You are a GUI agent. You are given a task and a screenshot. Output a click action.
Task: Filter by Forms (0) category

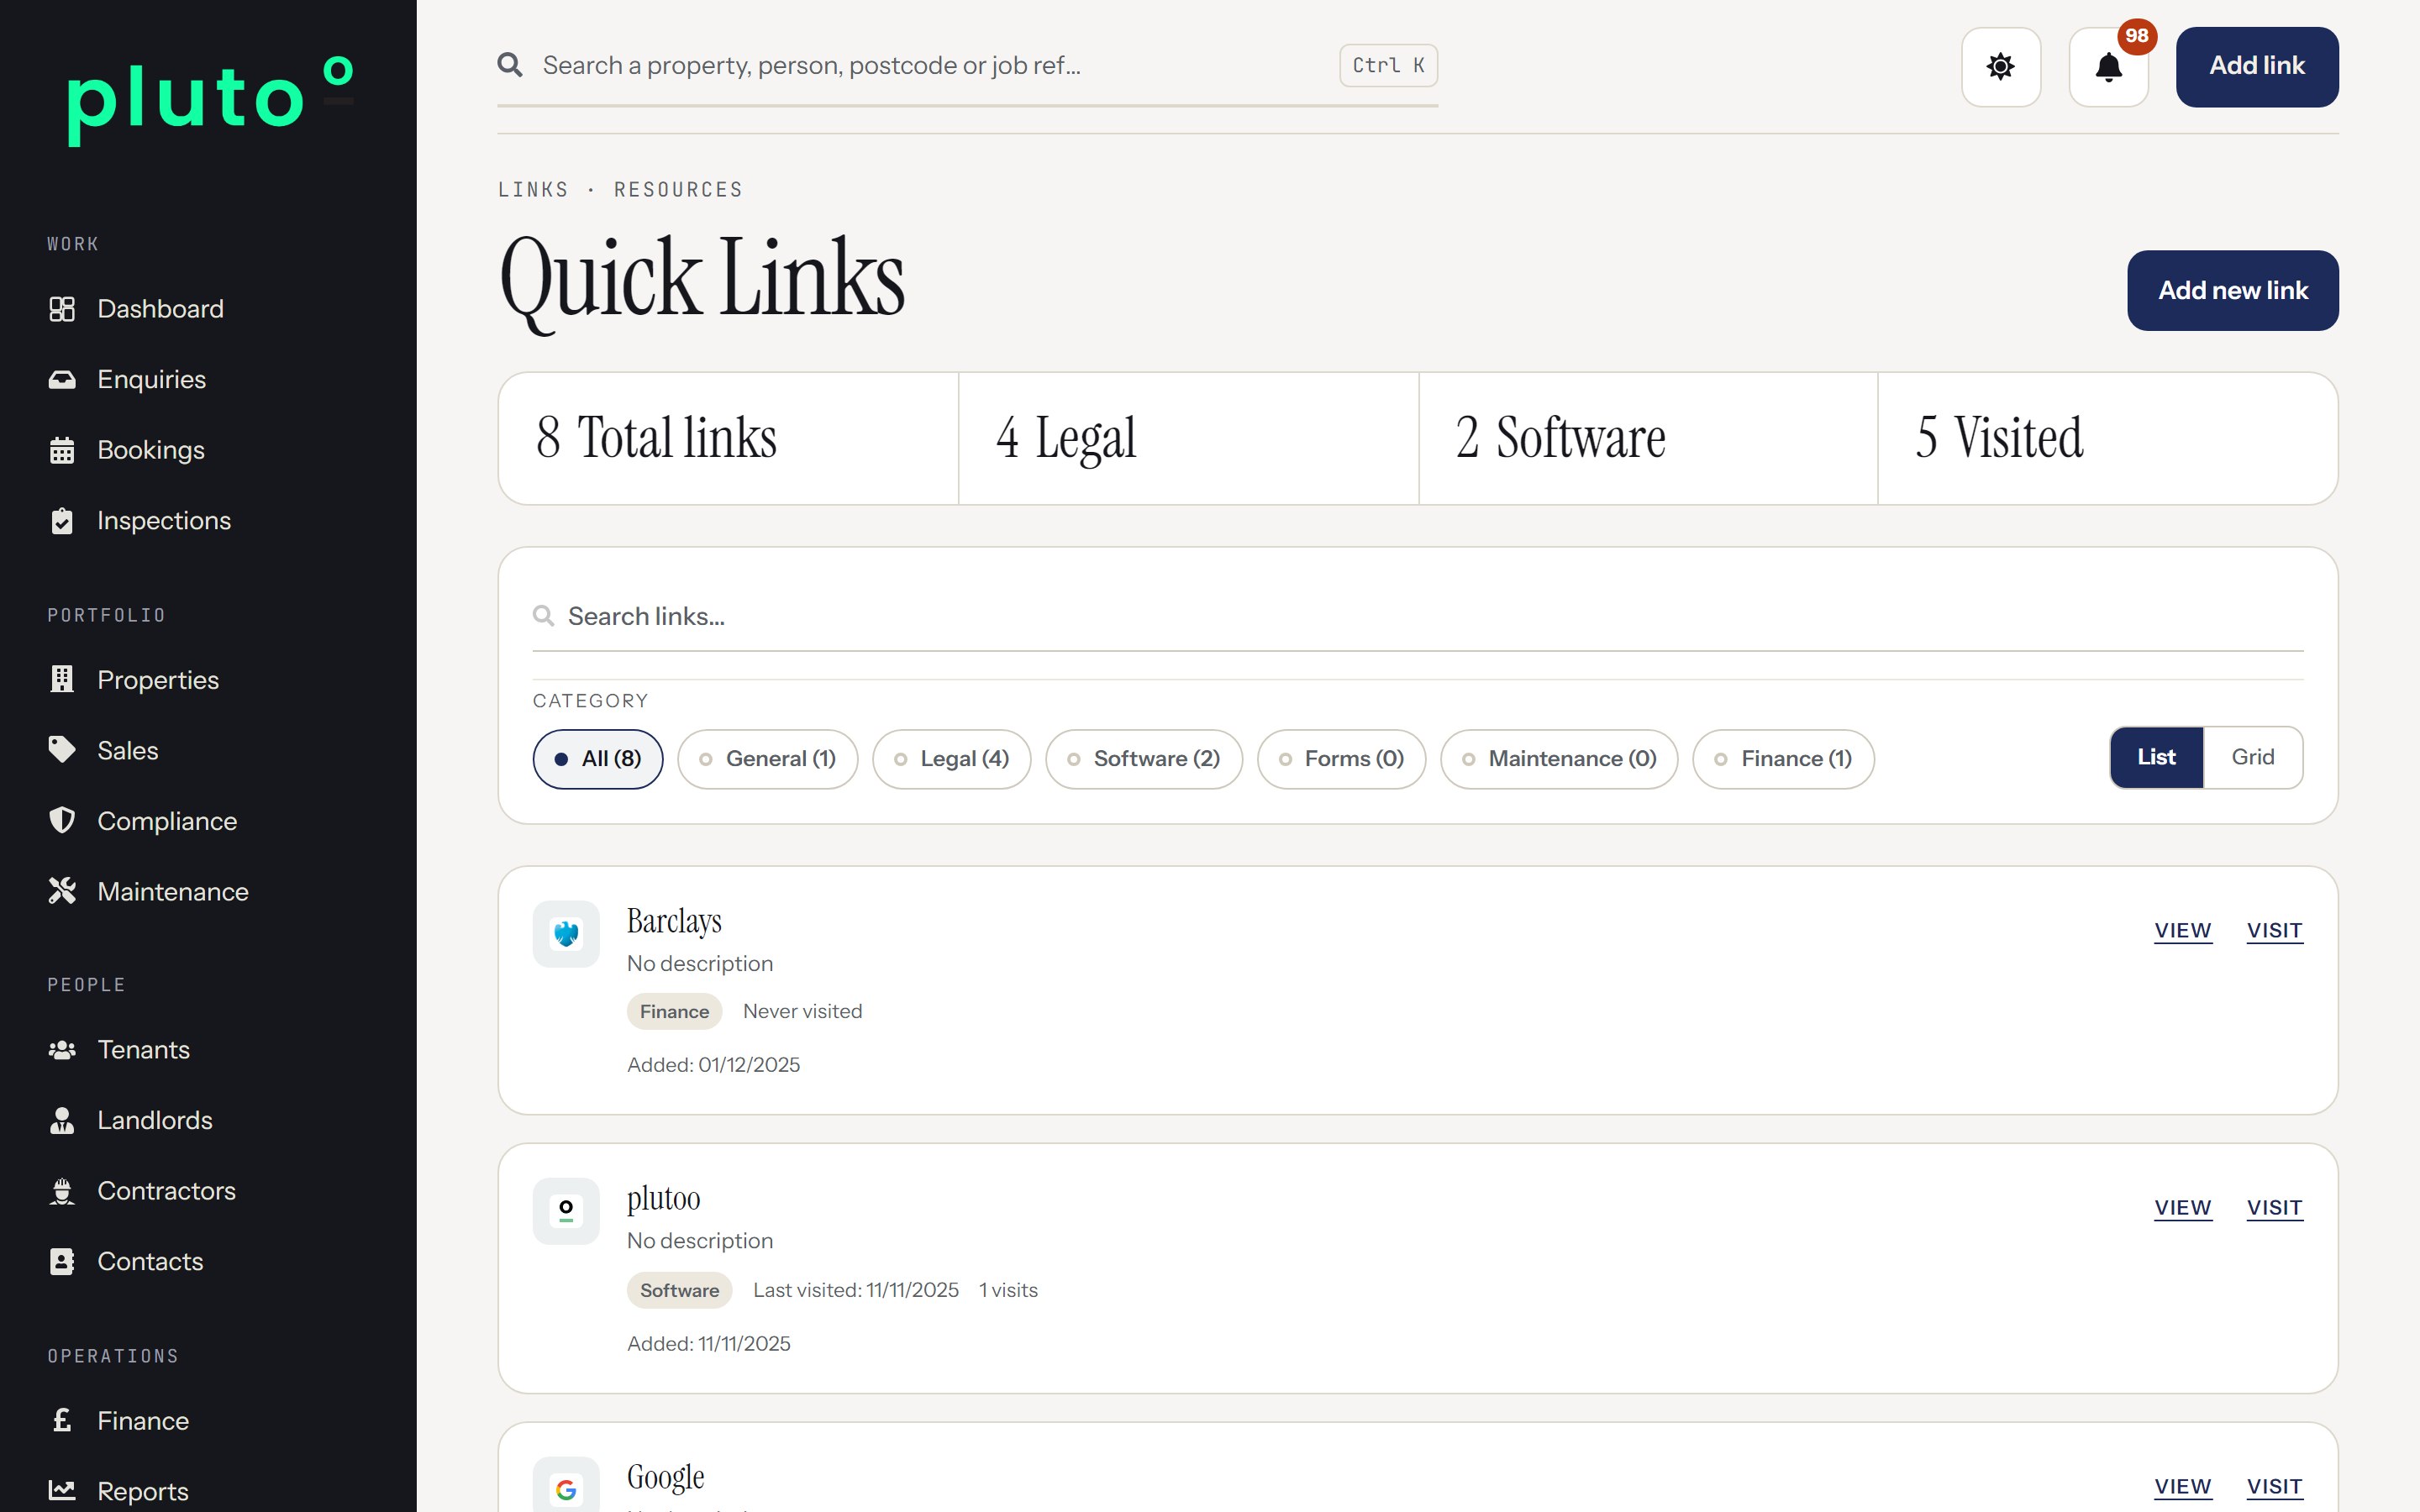1342,759
